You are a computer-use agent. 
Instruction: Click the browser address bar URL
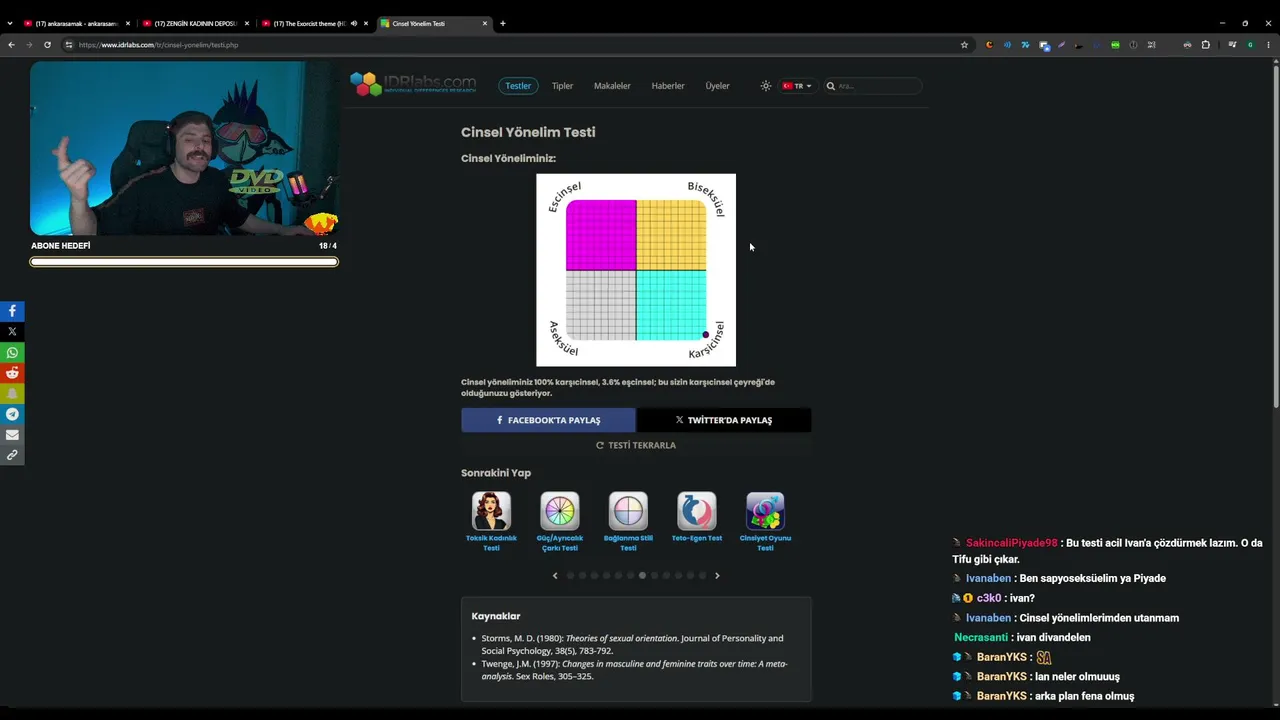click(158, 45)
